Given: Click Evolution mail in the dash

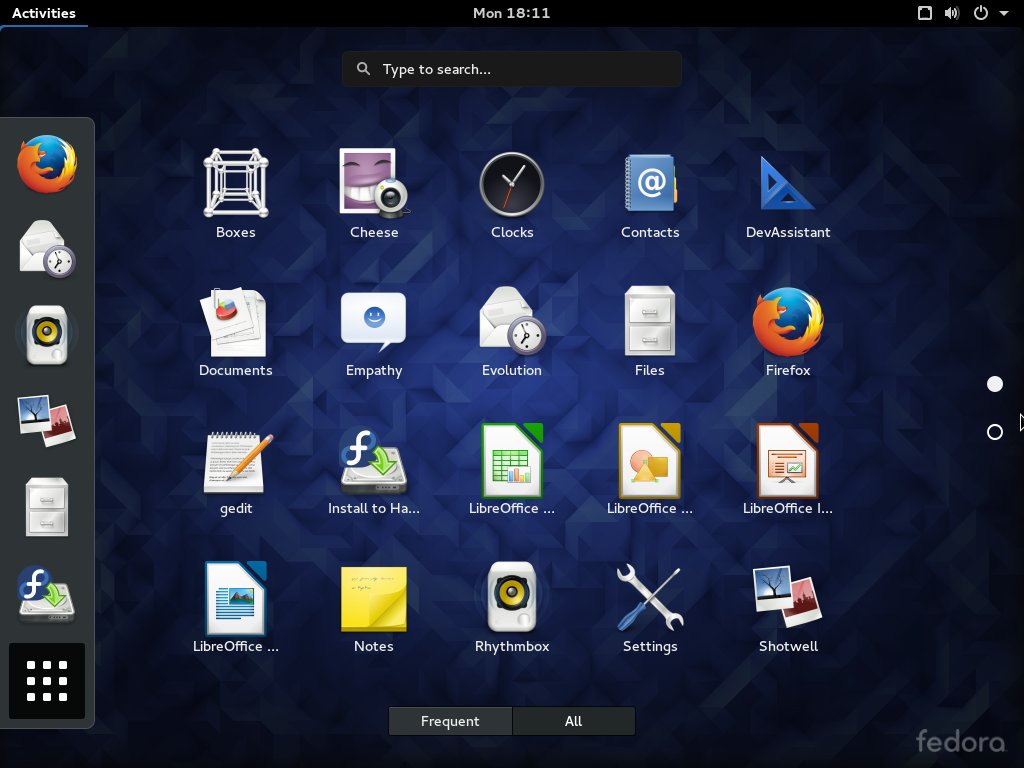Looking at the screenshot, I should 47,249.
